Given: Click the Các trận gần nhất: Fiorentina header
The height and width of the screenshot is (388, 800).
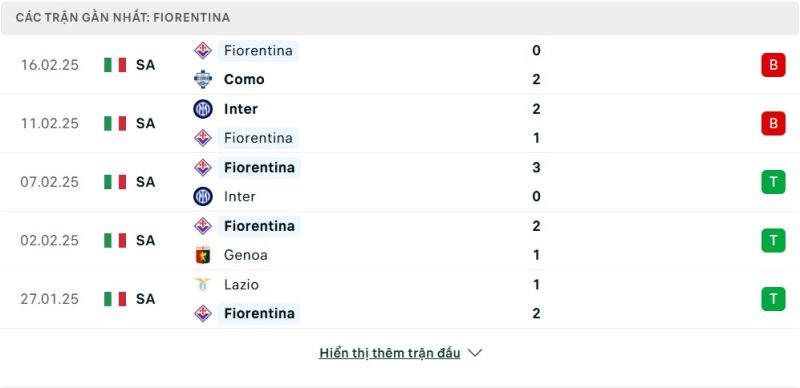Looking at the screenshot, I should (123, 17).
